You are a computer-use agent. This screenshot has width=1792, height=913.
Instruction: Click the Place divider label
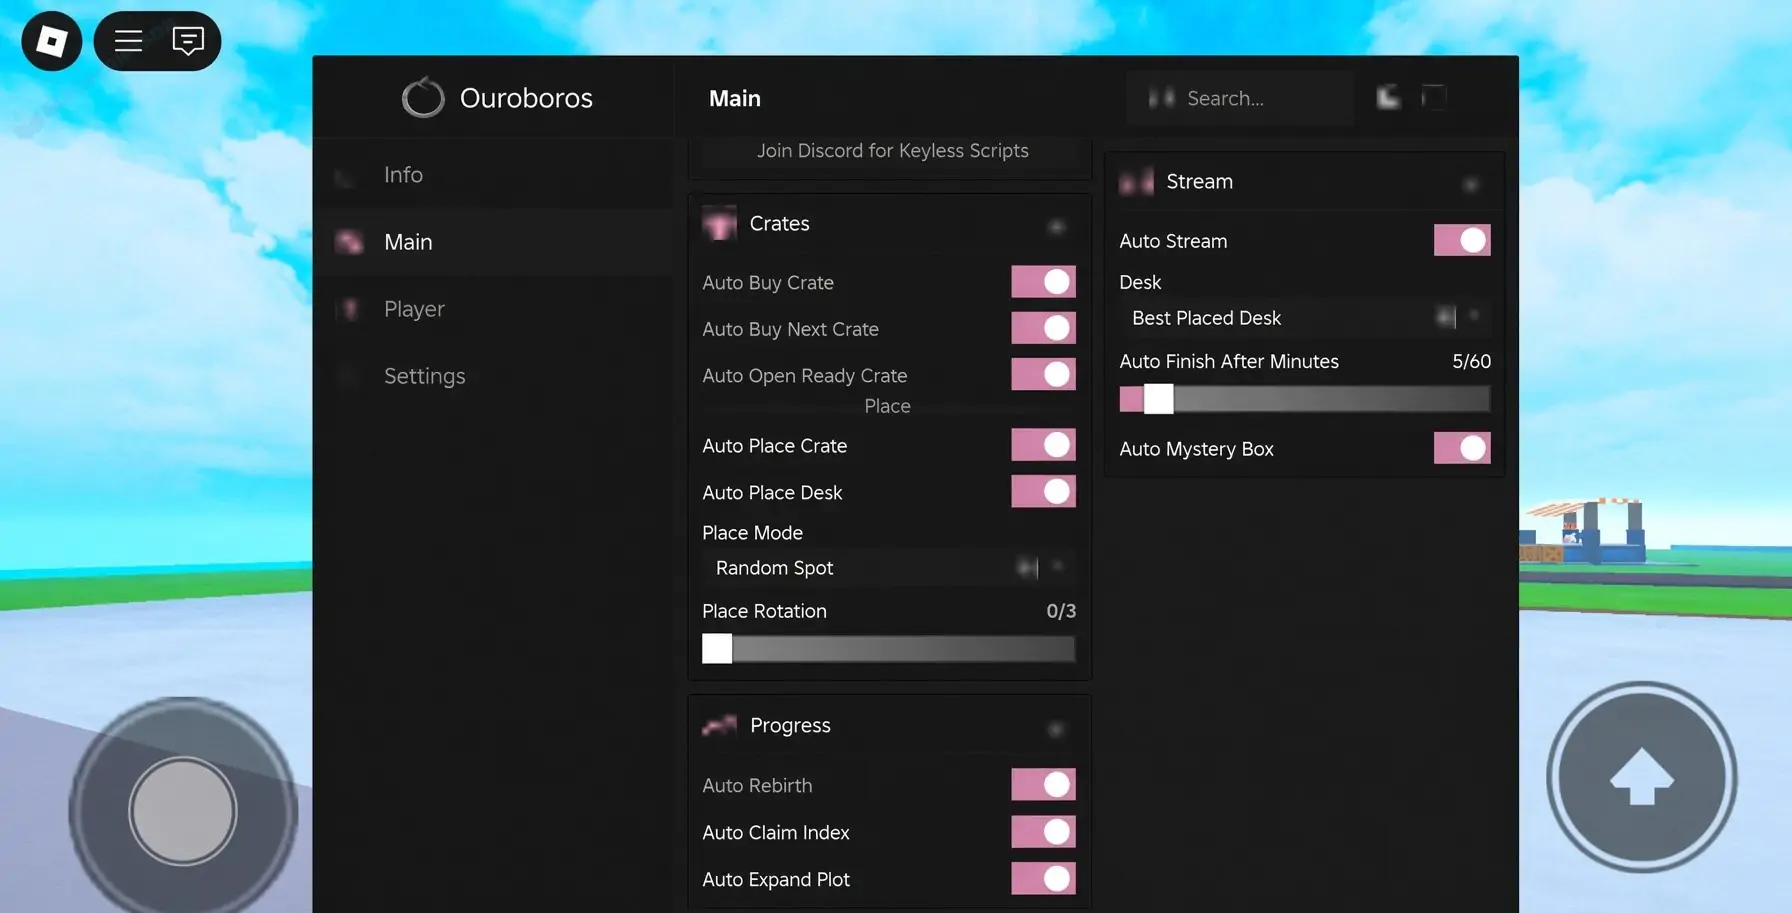point(887,406)
